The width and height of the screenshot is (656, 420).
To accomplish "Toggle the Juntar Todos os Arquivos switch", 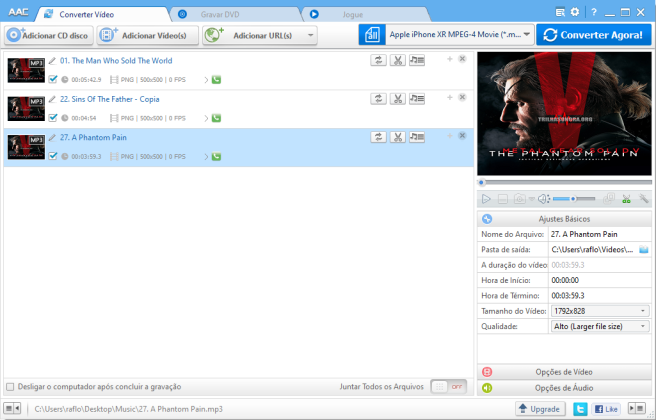I will (x=448, y=387).
